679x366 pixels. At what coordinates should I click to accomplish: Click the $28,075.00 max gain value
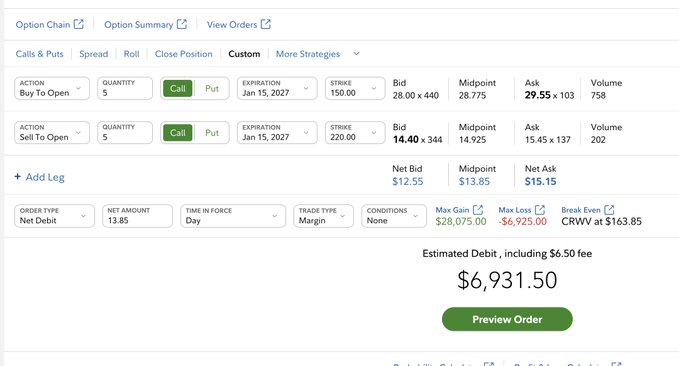(x=461, y=221)
